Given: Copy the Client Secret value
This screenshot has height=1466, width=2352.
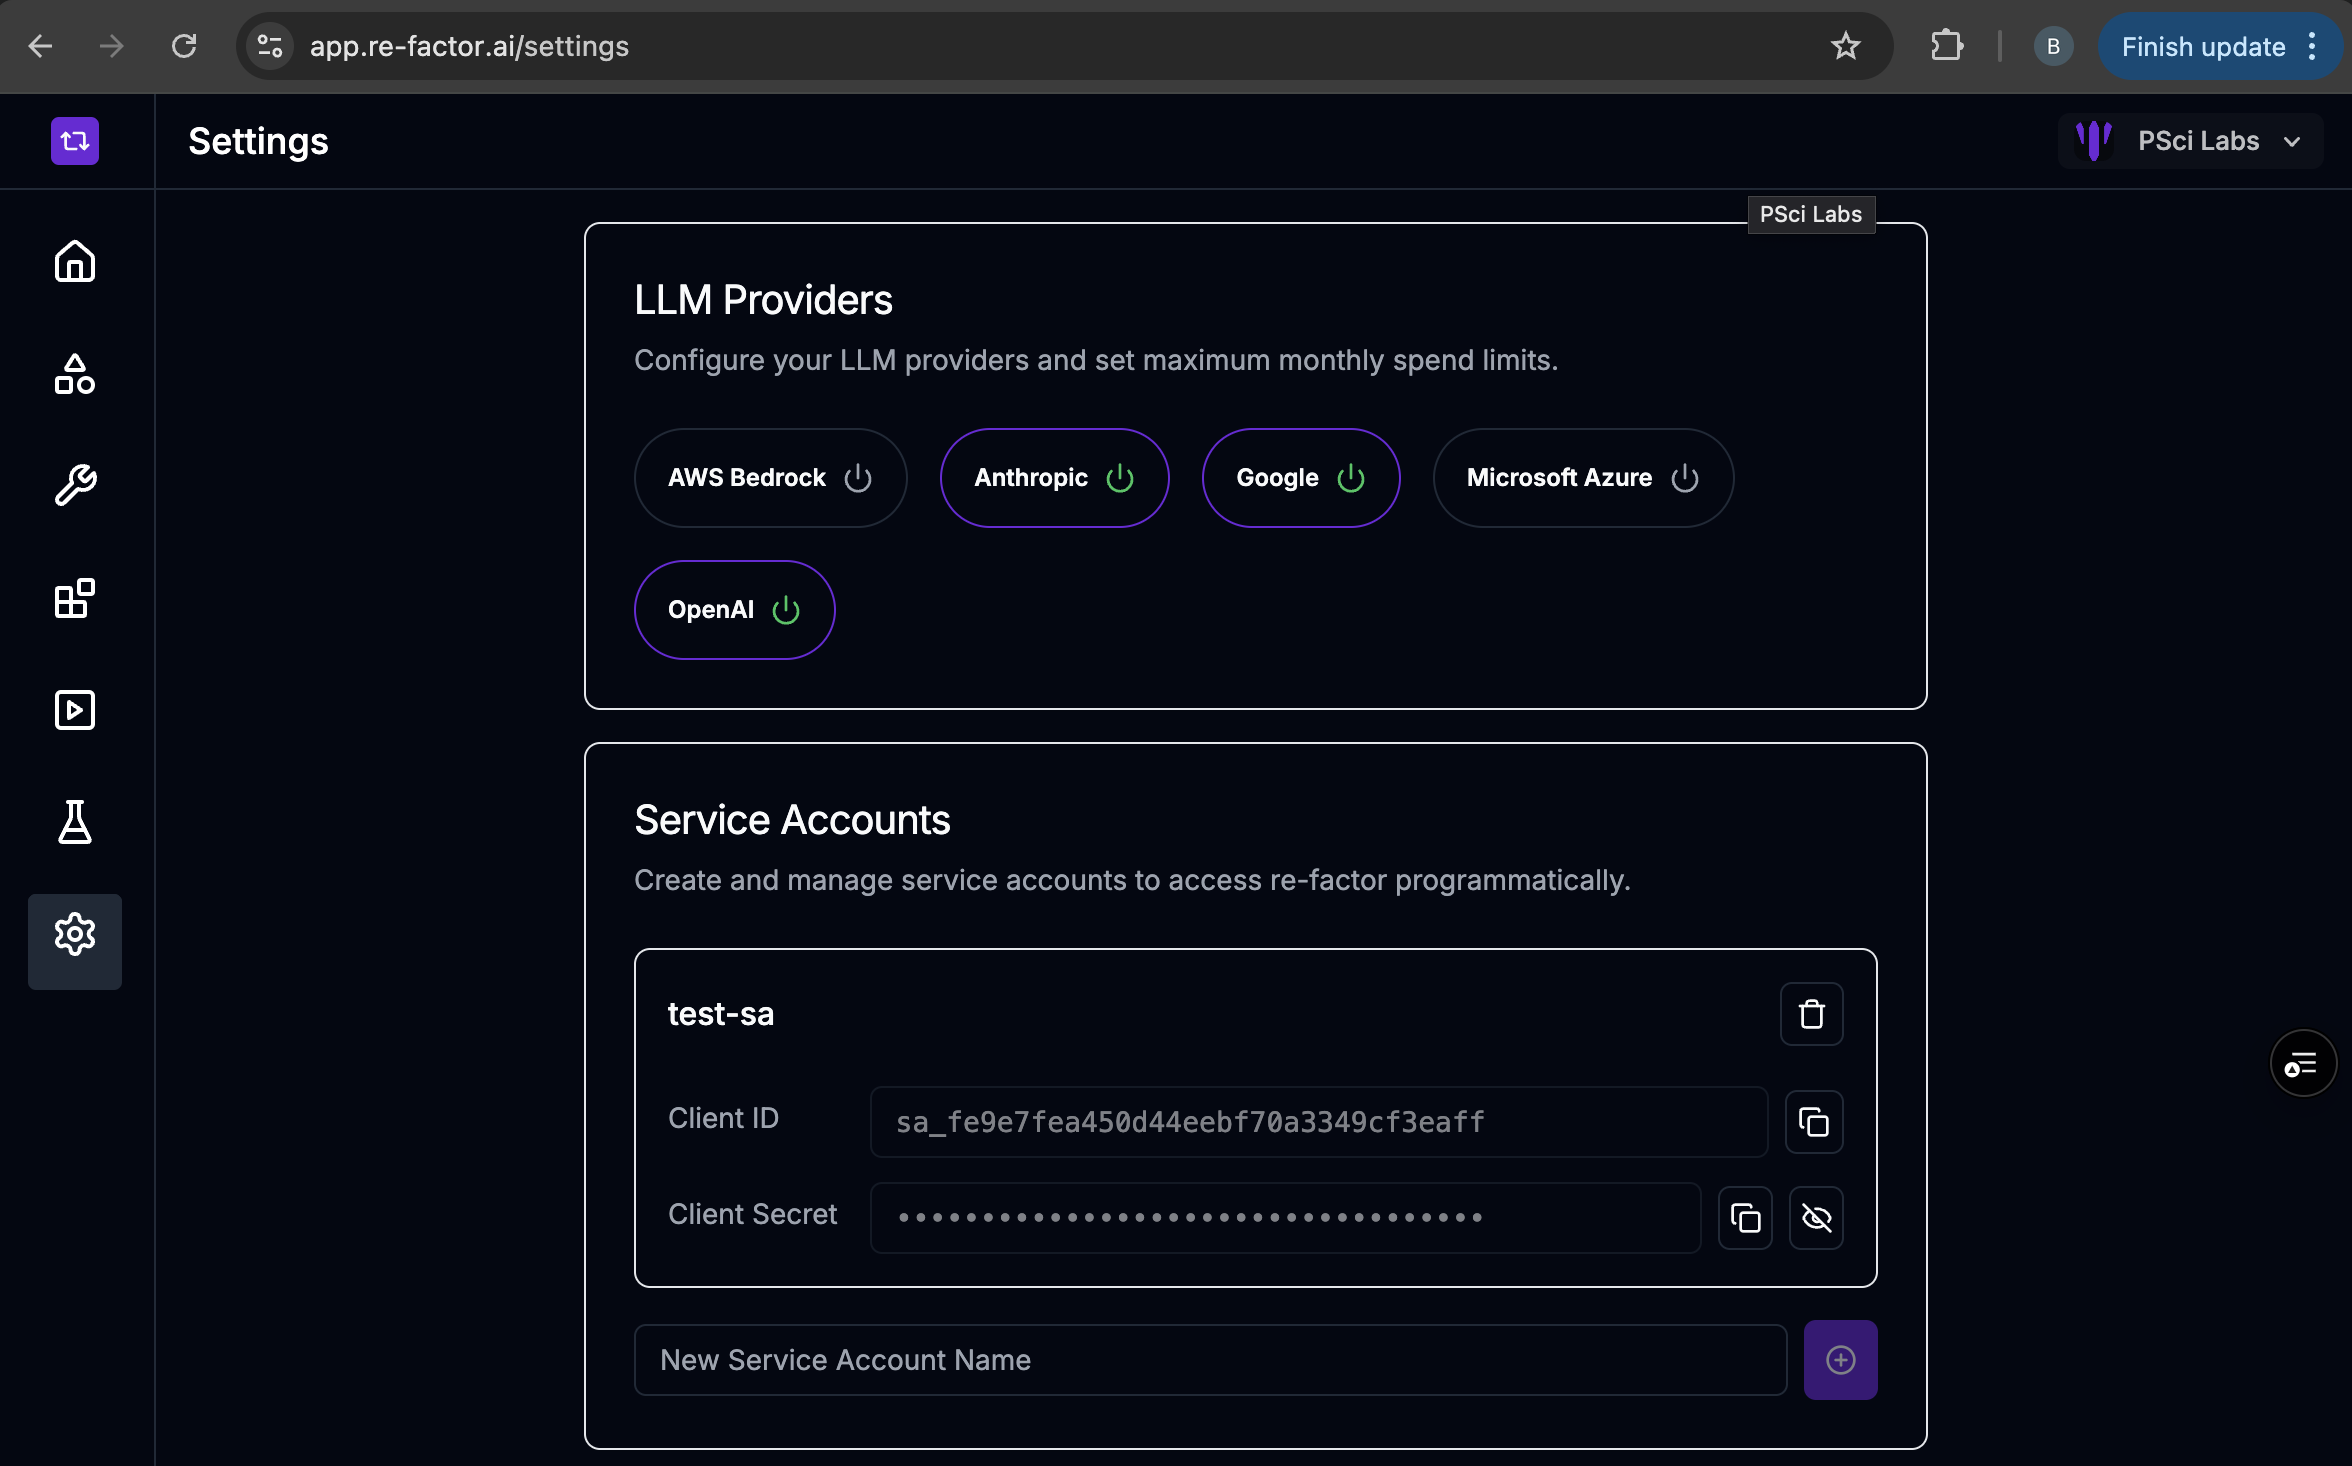Looking at the screenshot, I should (1745, 1218).
